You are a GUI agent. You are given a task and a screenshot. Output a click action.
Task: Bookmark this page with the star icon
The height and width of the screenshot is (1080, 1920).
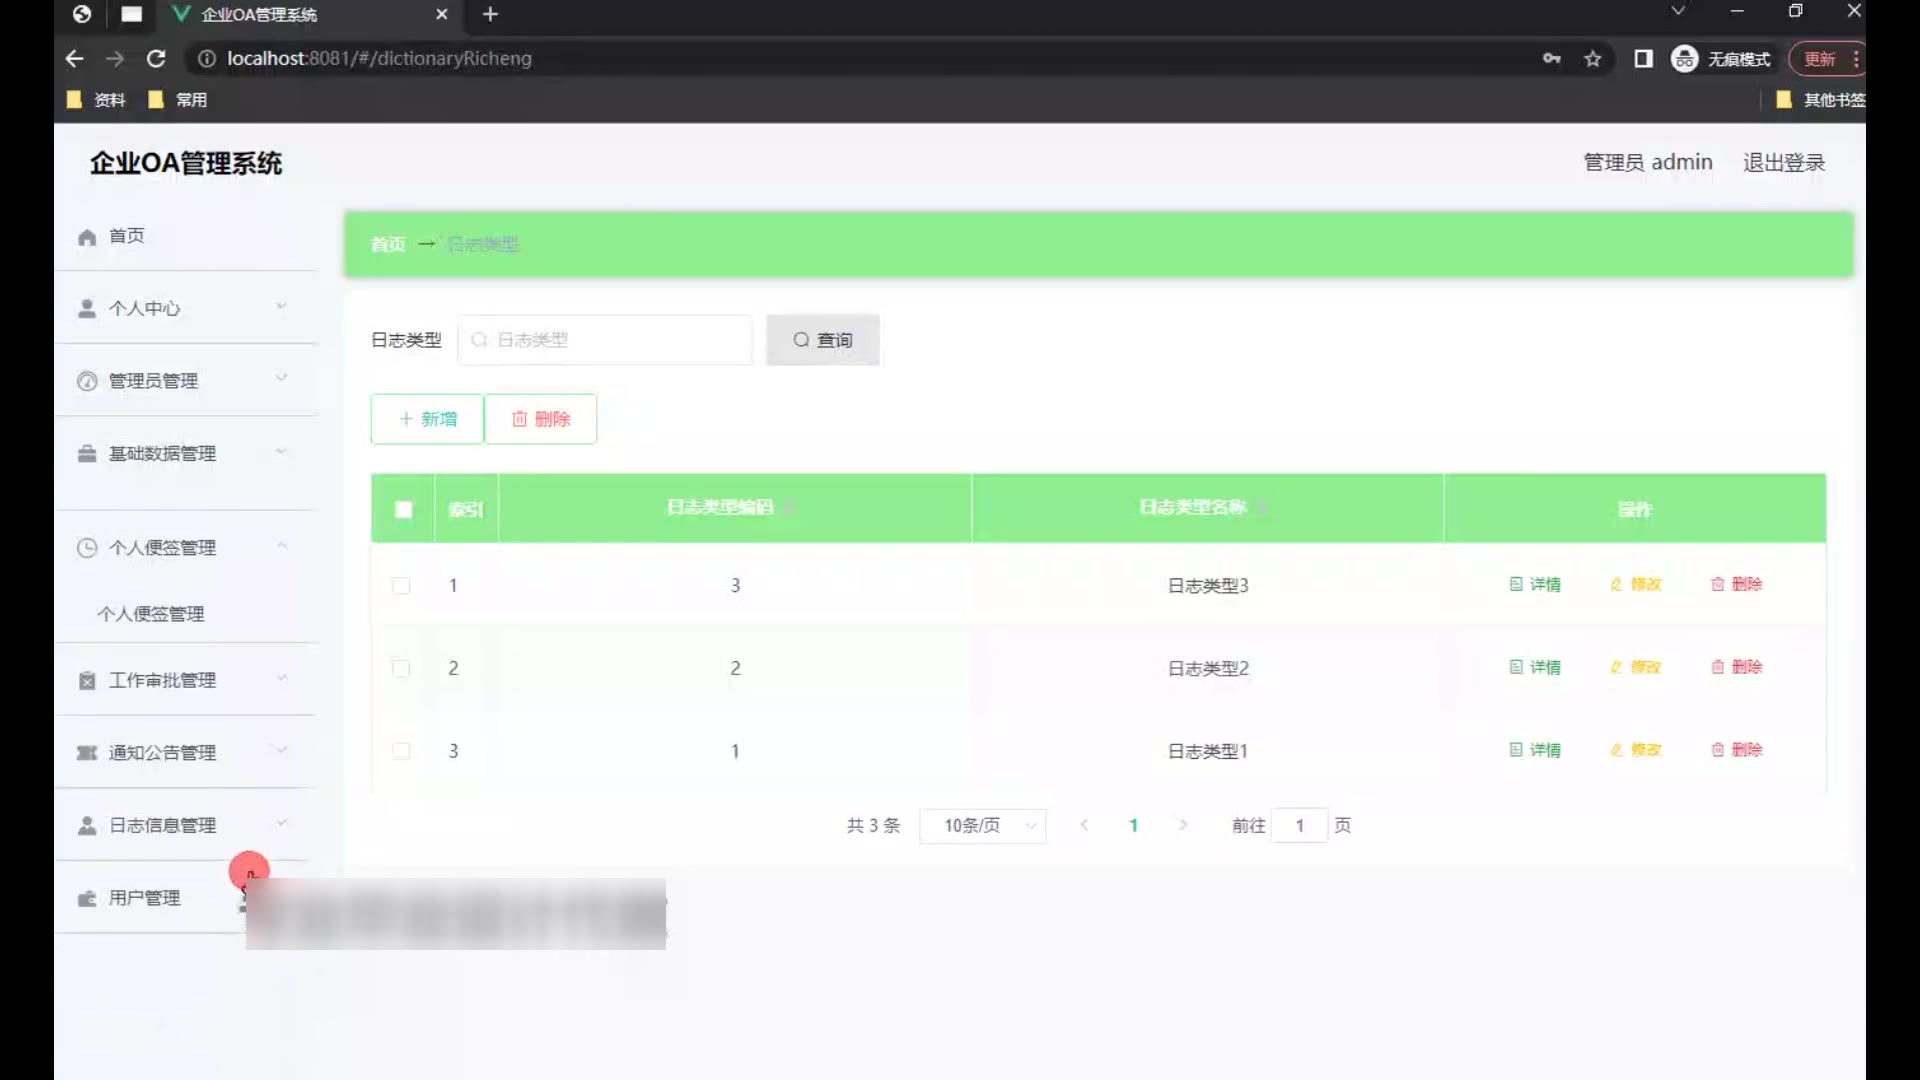[x=1592, y=59]
